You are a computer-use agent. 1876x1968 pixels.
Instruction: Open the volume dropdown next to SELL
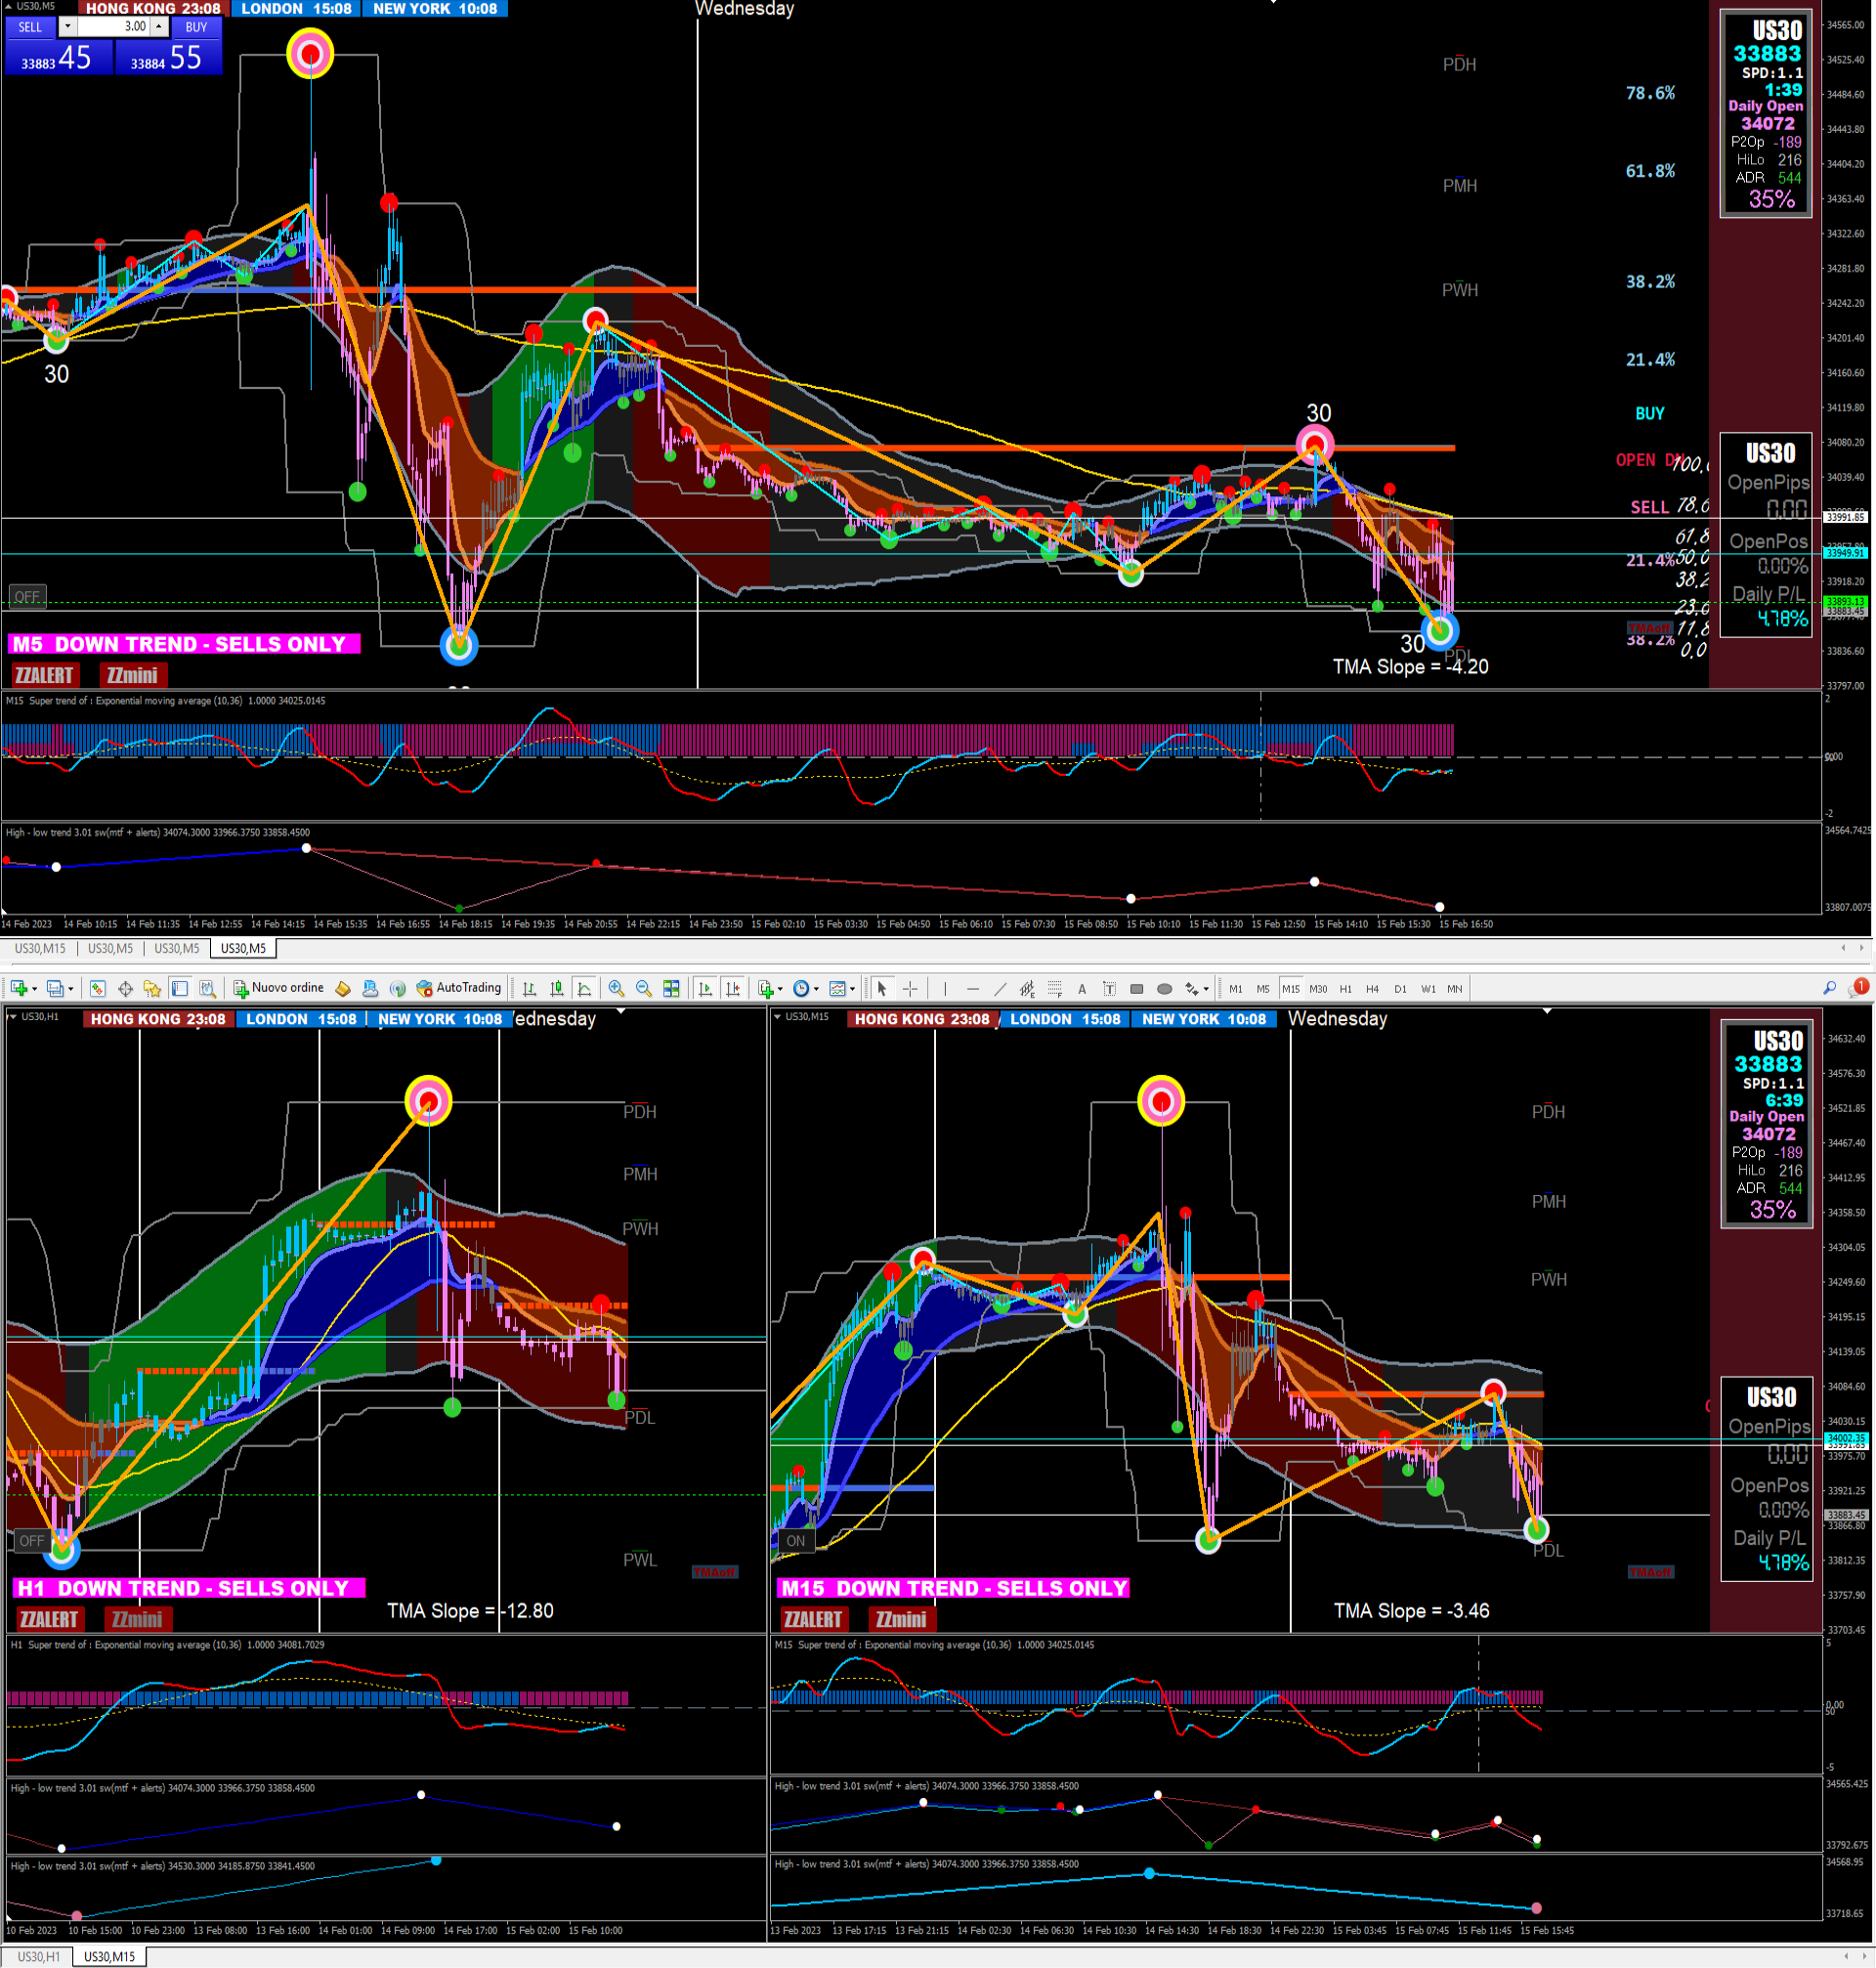[x=68, y=27]
